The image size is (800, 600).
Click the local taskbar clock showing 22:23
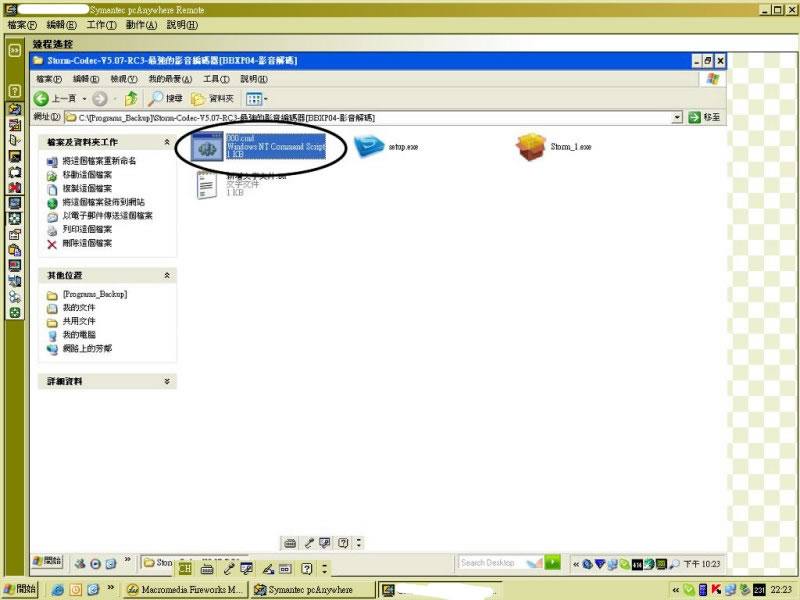click(781, 590)
